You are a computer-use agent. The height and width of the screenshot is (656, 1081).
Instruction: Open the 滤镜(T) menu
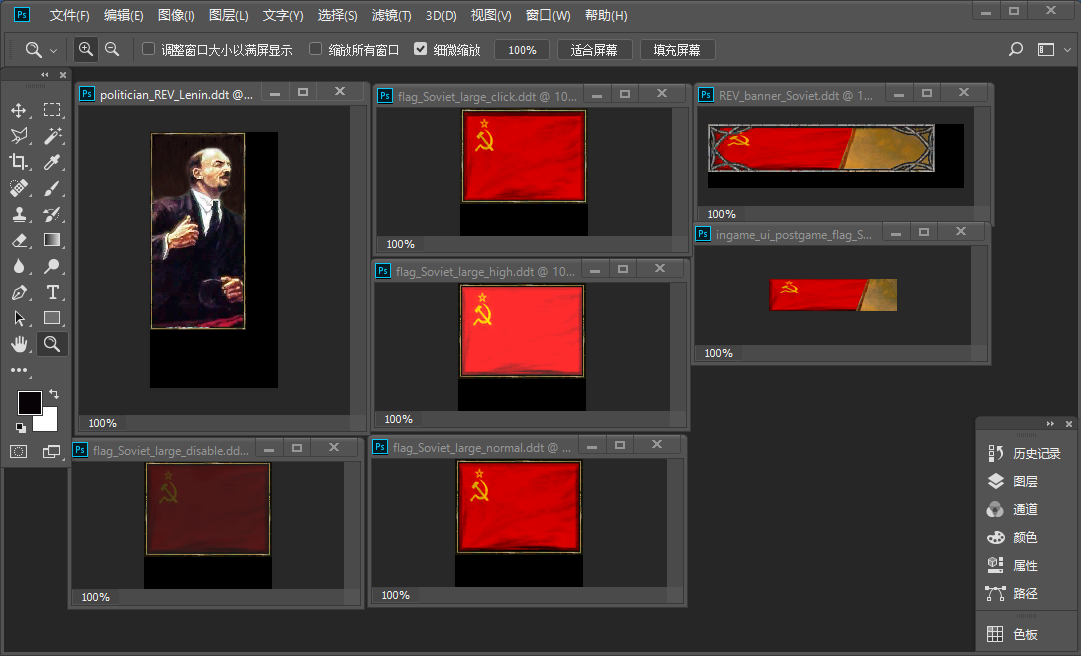pyautogui.click(x=391, y=15)
